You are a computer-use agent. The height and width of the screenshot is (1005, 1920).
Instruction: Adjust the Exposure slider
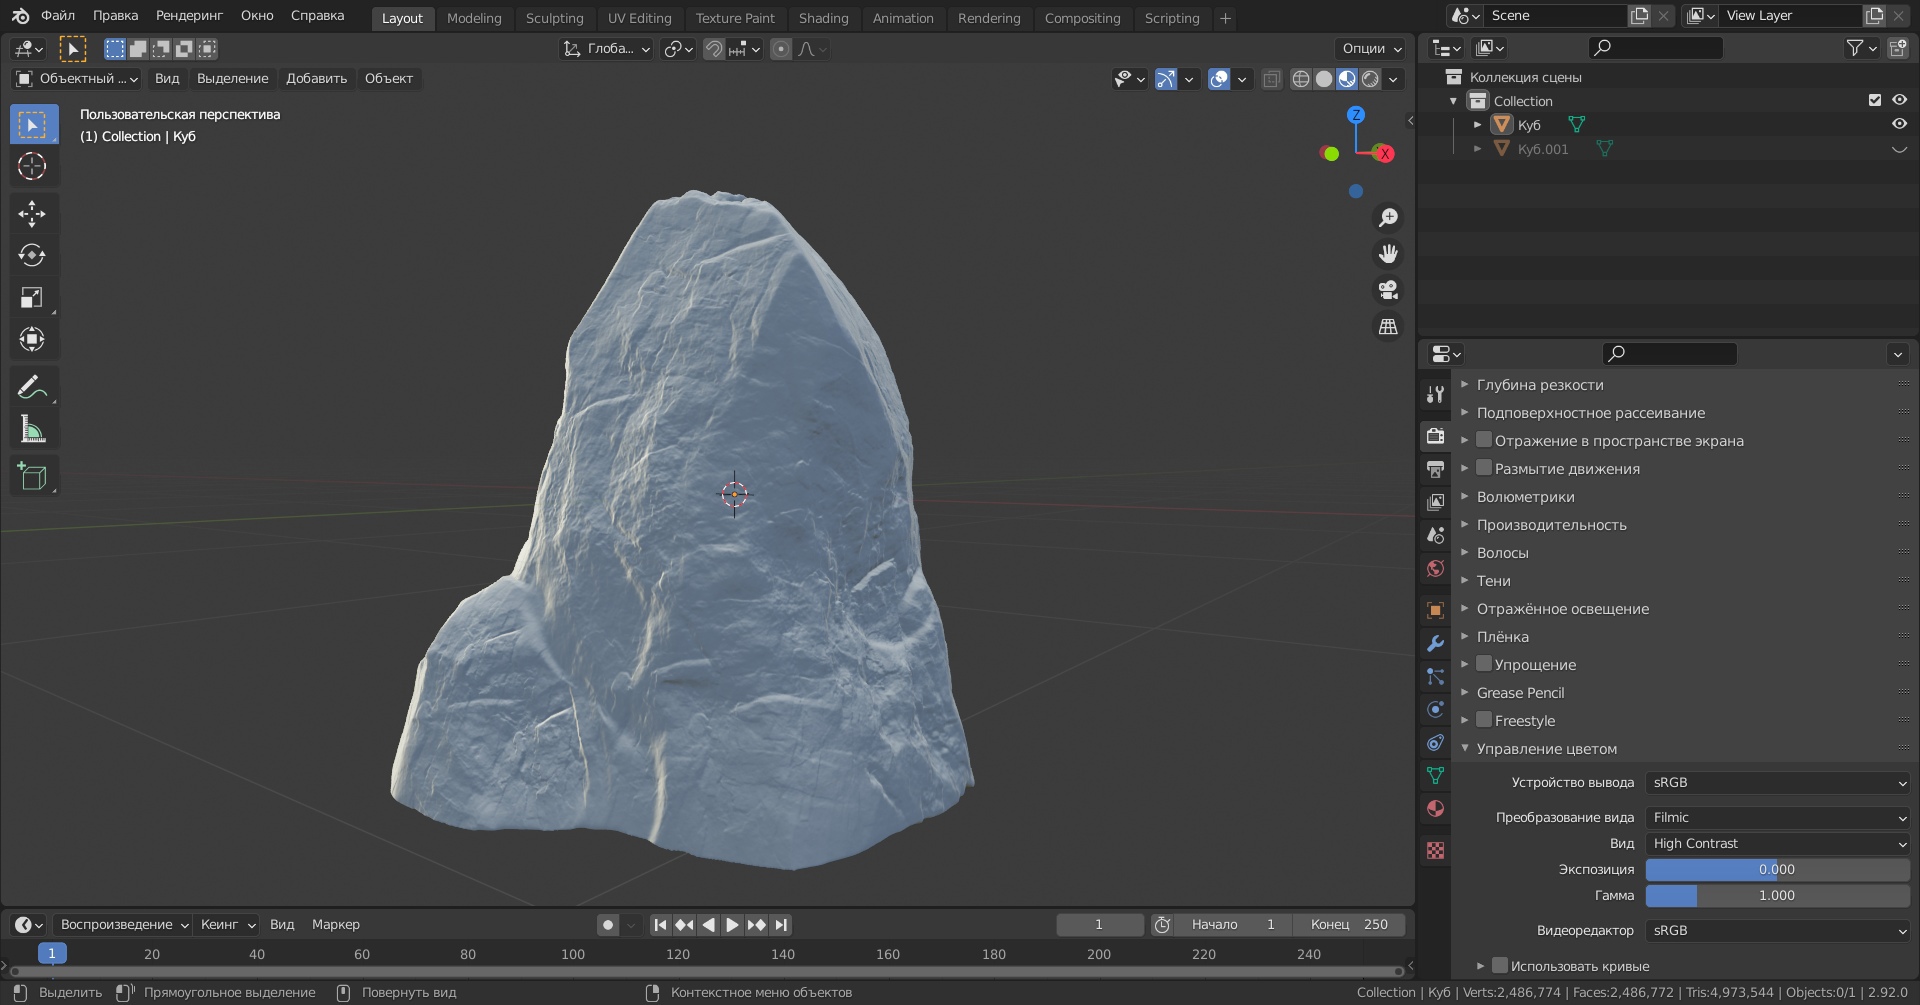pyautogui.click(x=1778, y=869)
